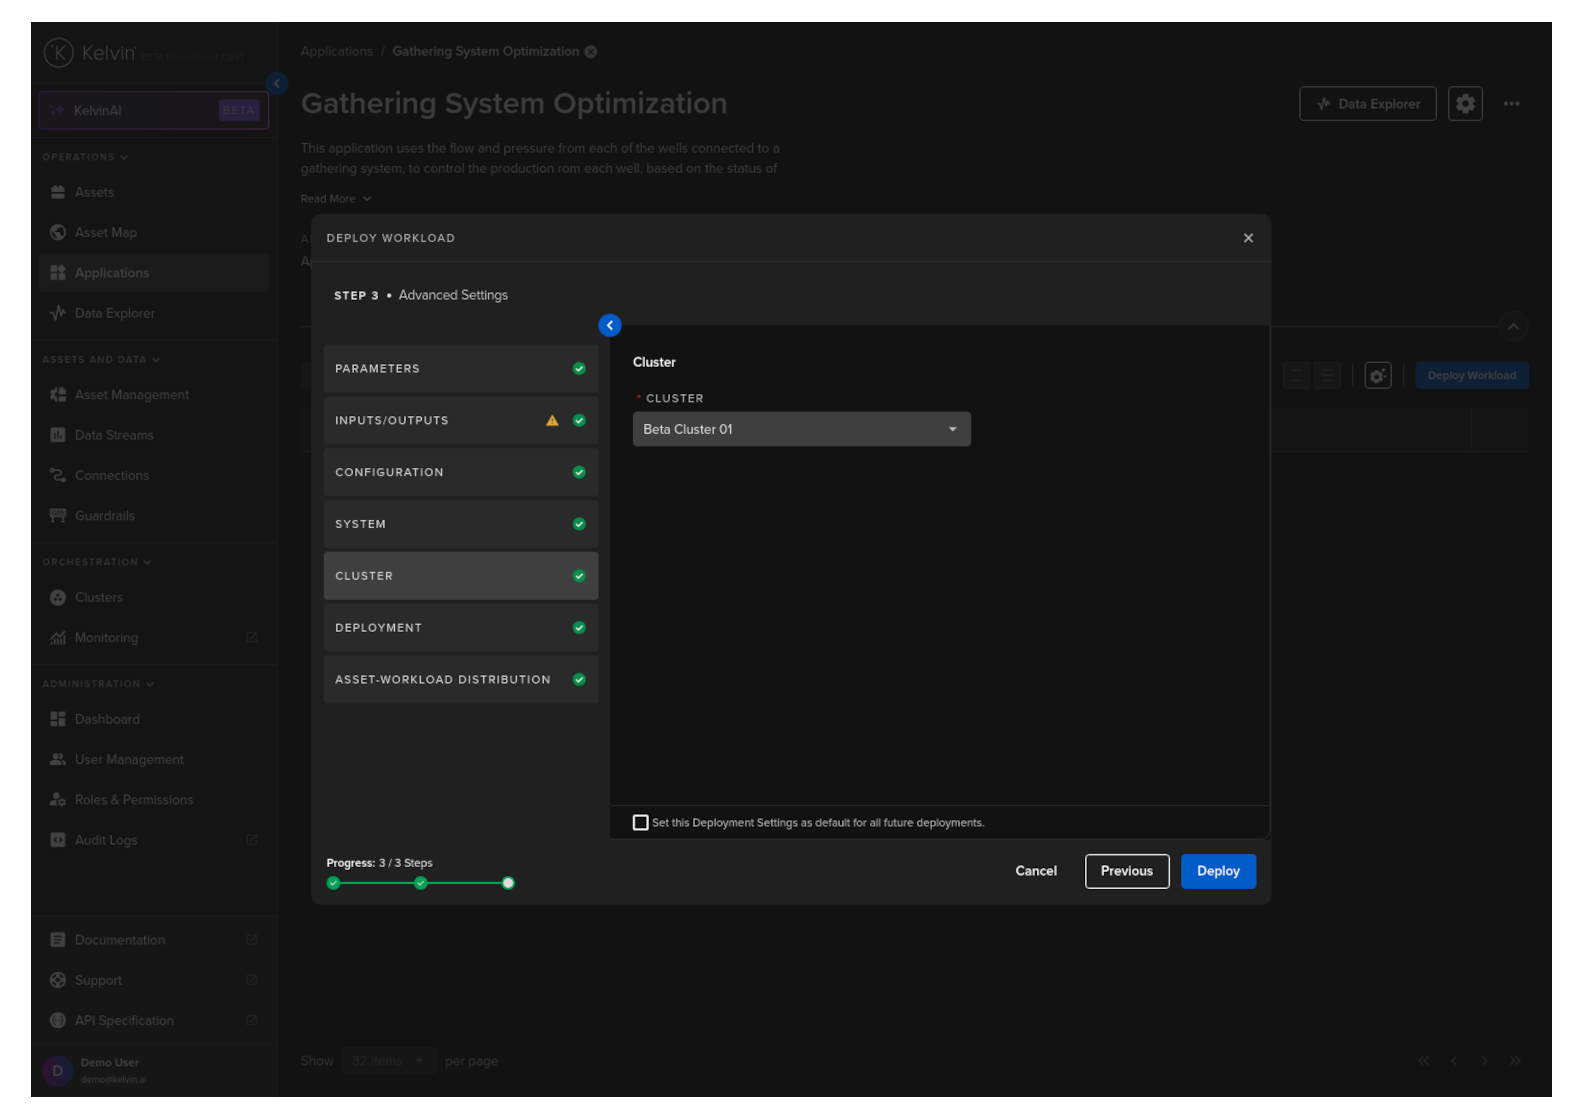Click the Kelvin logo icon
Image resolution: width=1584 pixels, height=1120 pixels.
click(59, 53)
